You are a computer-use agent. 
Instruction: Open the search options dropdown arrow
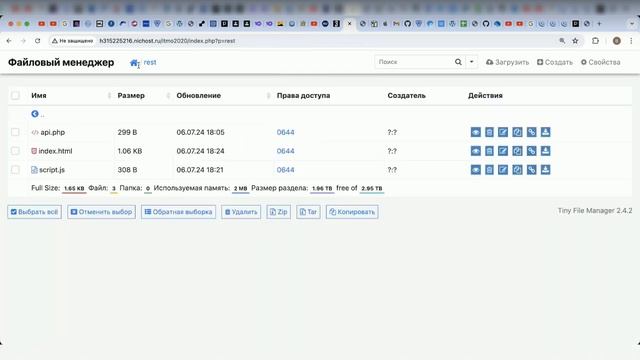471,62
